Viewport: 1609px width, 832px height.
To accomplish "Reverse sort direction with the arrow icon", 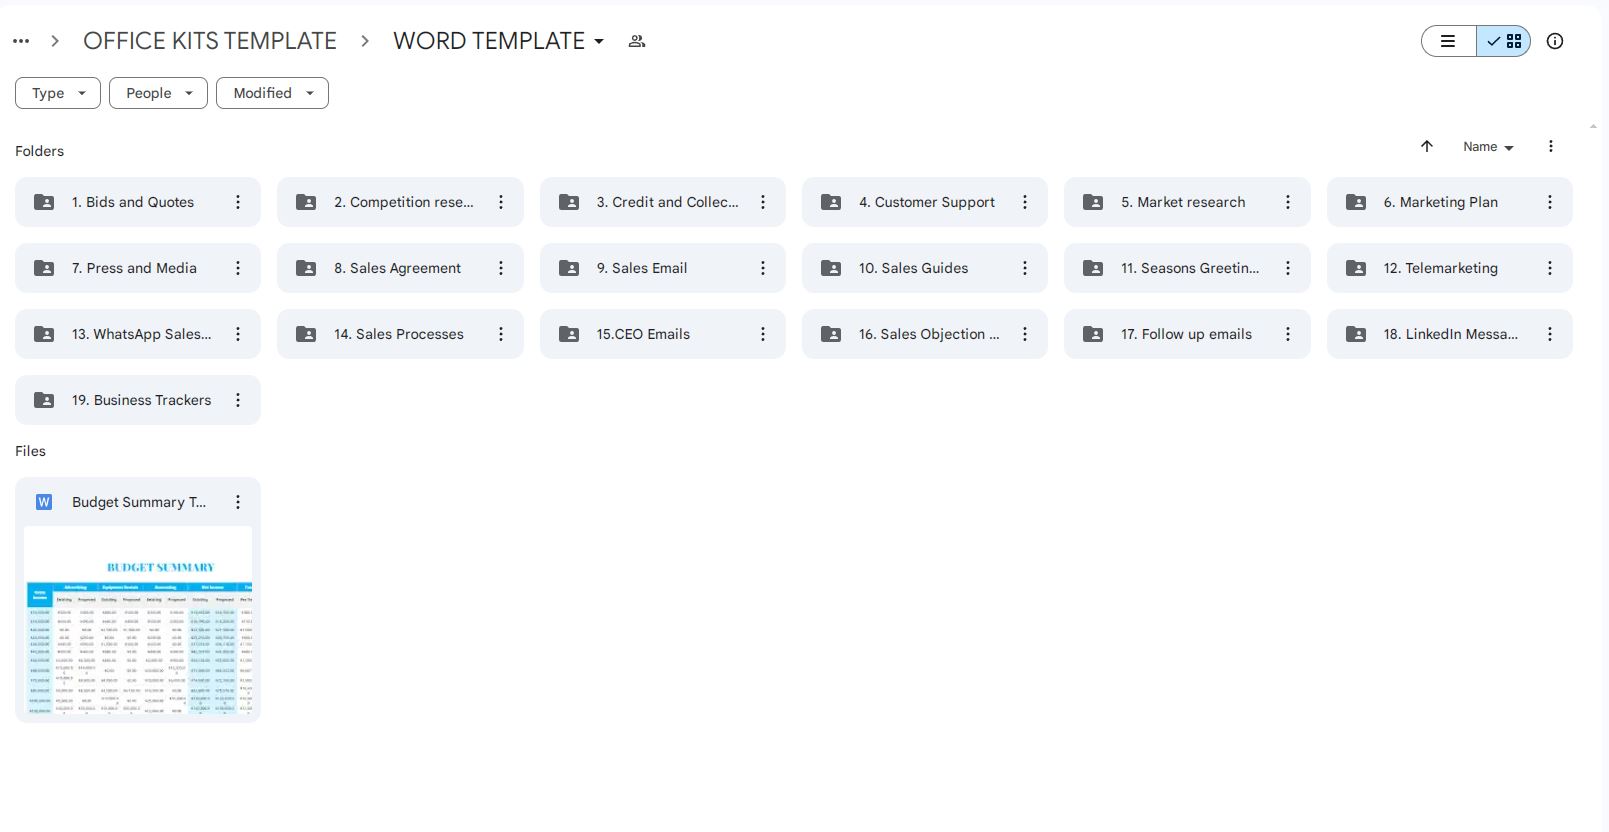I will click(x=1427, y=146).
